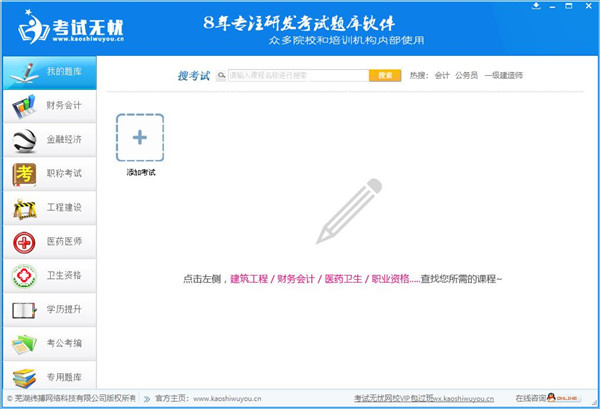Open the official homepage www.kaoshiwuyou.cn link
Viewport: 600px width, 409px height.
(x=227, y=399)
